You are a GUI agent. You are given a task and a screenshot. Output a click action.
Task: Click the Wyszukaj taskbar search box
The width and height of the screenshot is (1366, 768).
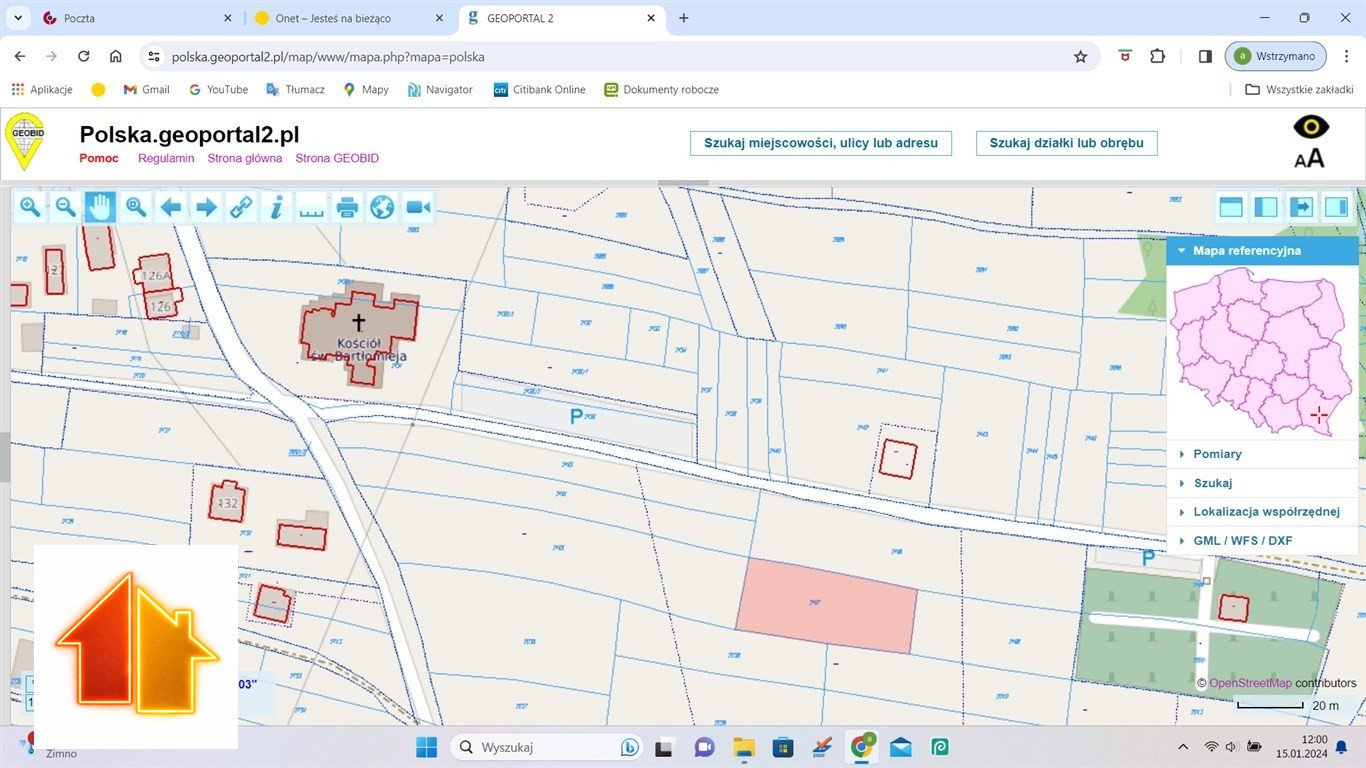coord(546,747)
